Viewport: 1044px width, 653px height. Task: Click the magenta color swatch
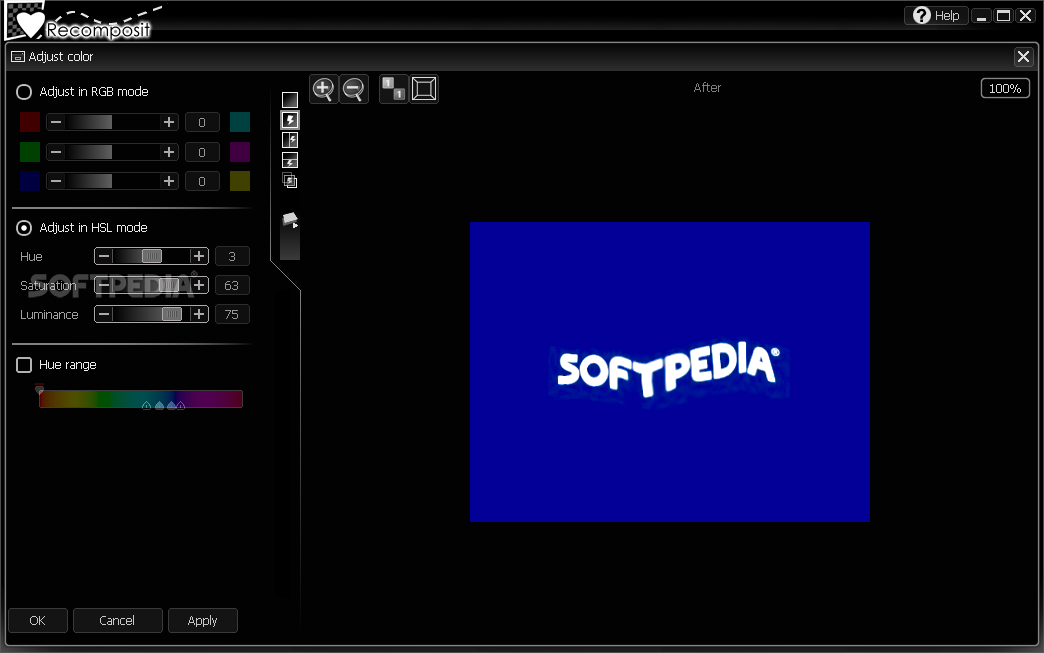click(240, 152)
